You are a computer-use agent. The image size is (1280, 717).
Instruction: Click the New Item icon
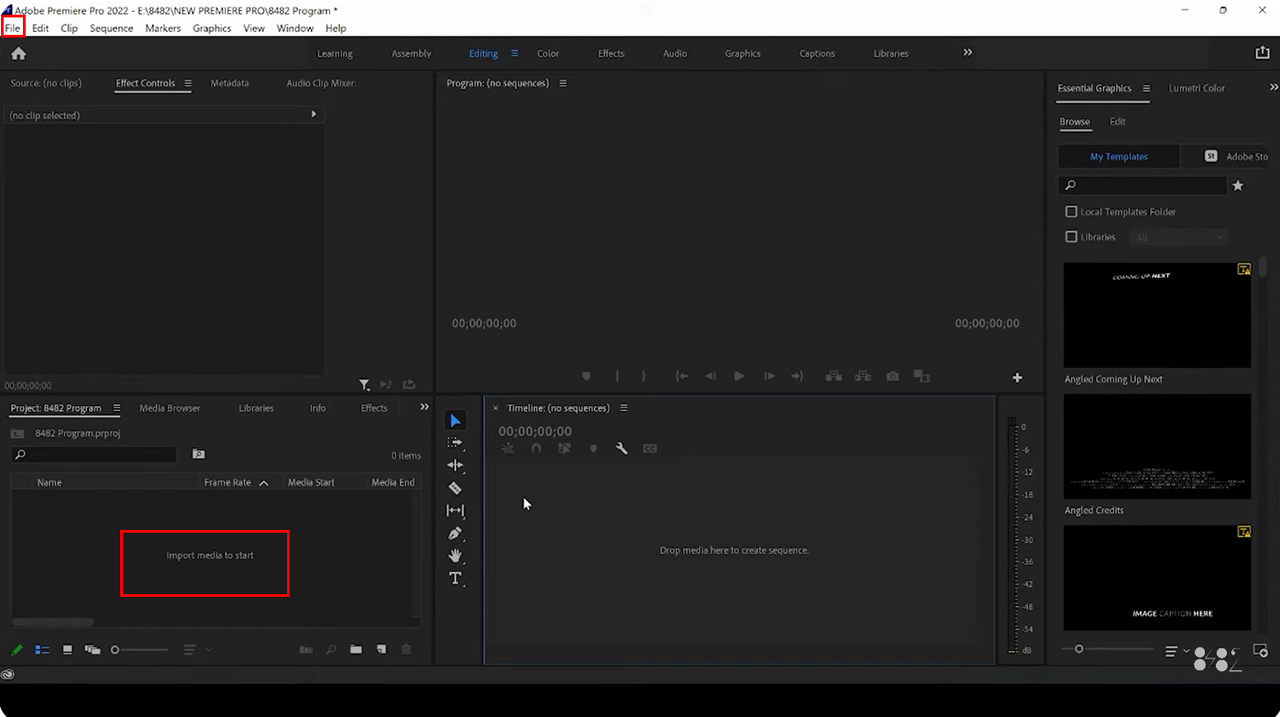pyautogui.click(x=381, y=649)
